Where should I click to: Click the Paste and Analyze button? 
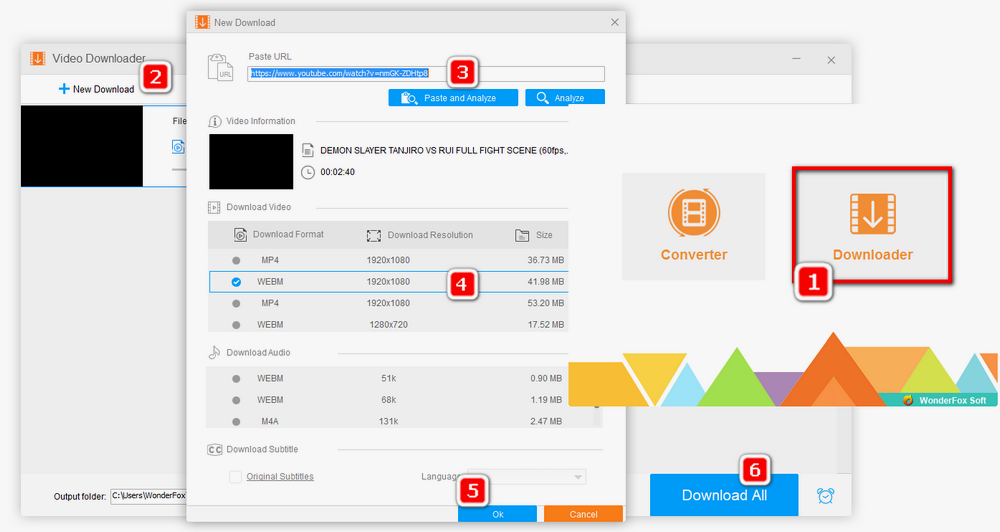pos(453,98)
